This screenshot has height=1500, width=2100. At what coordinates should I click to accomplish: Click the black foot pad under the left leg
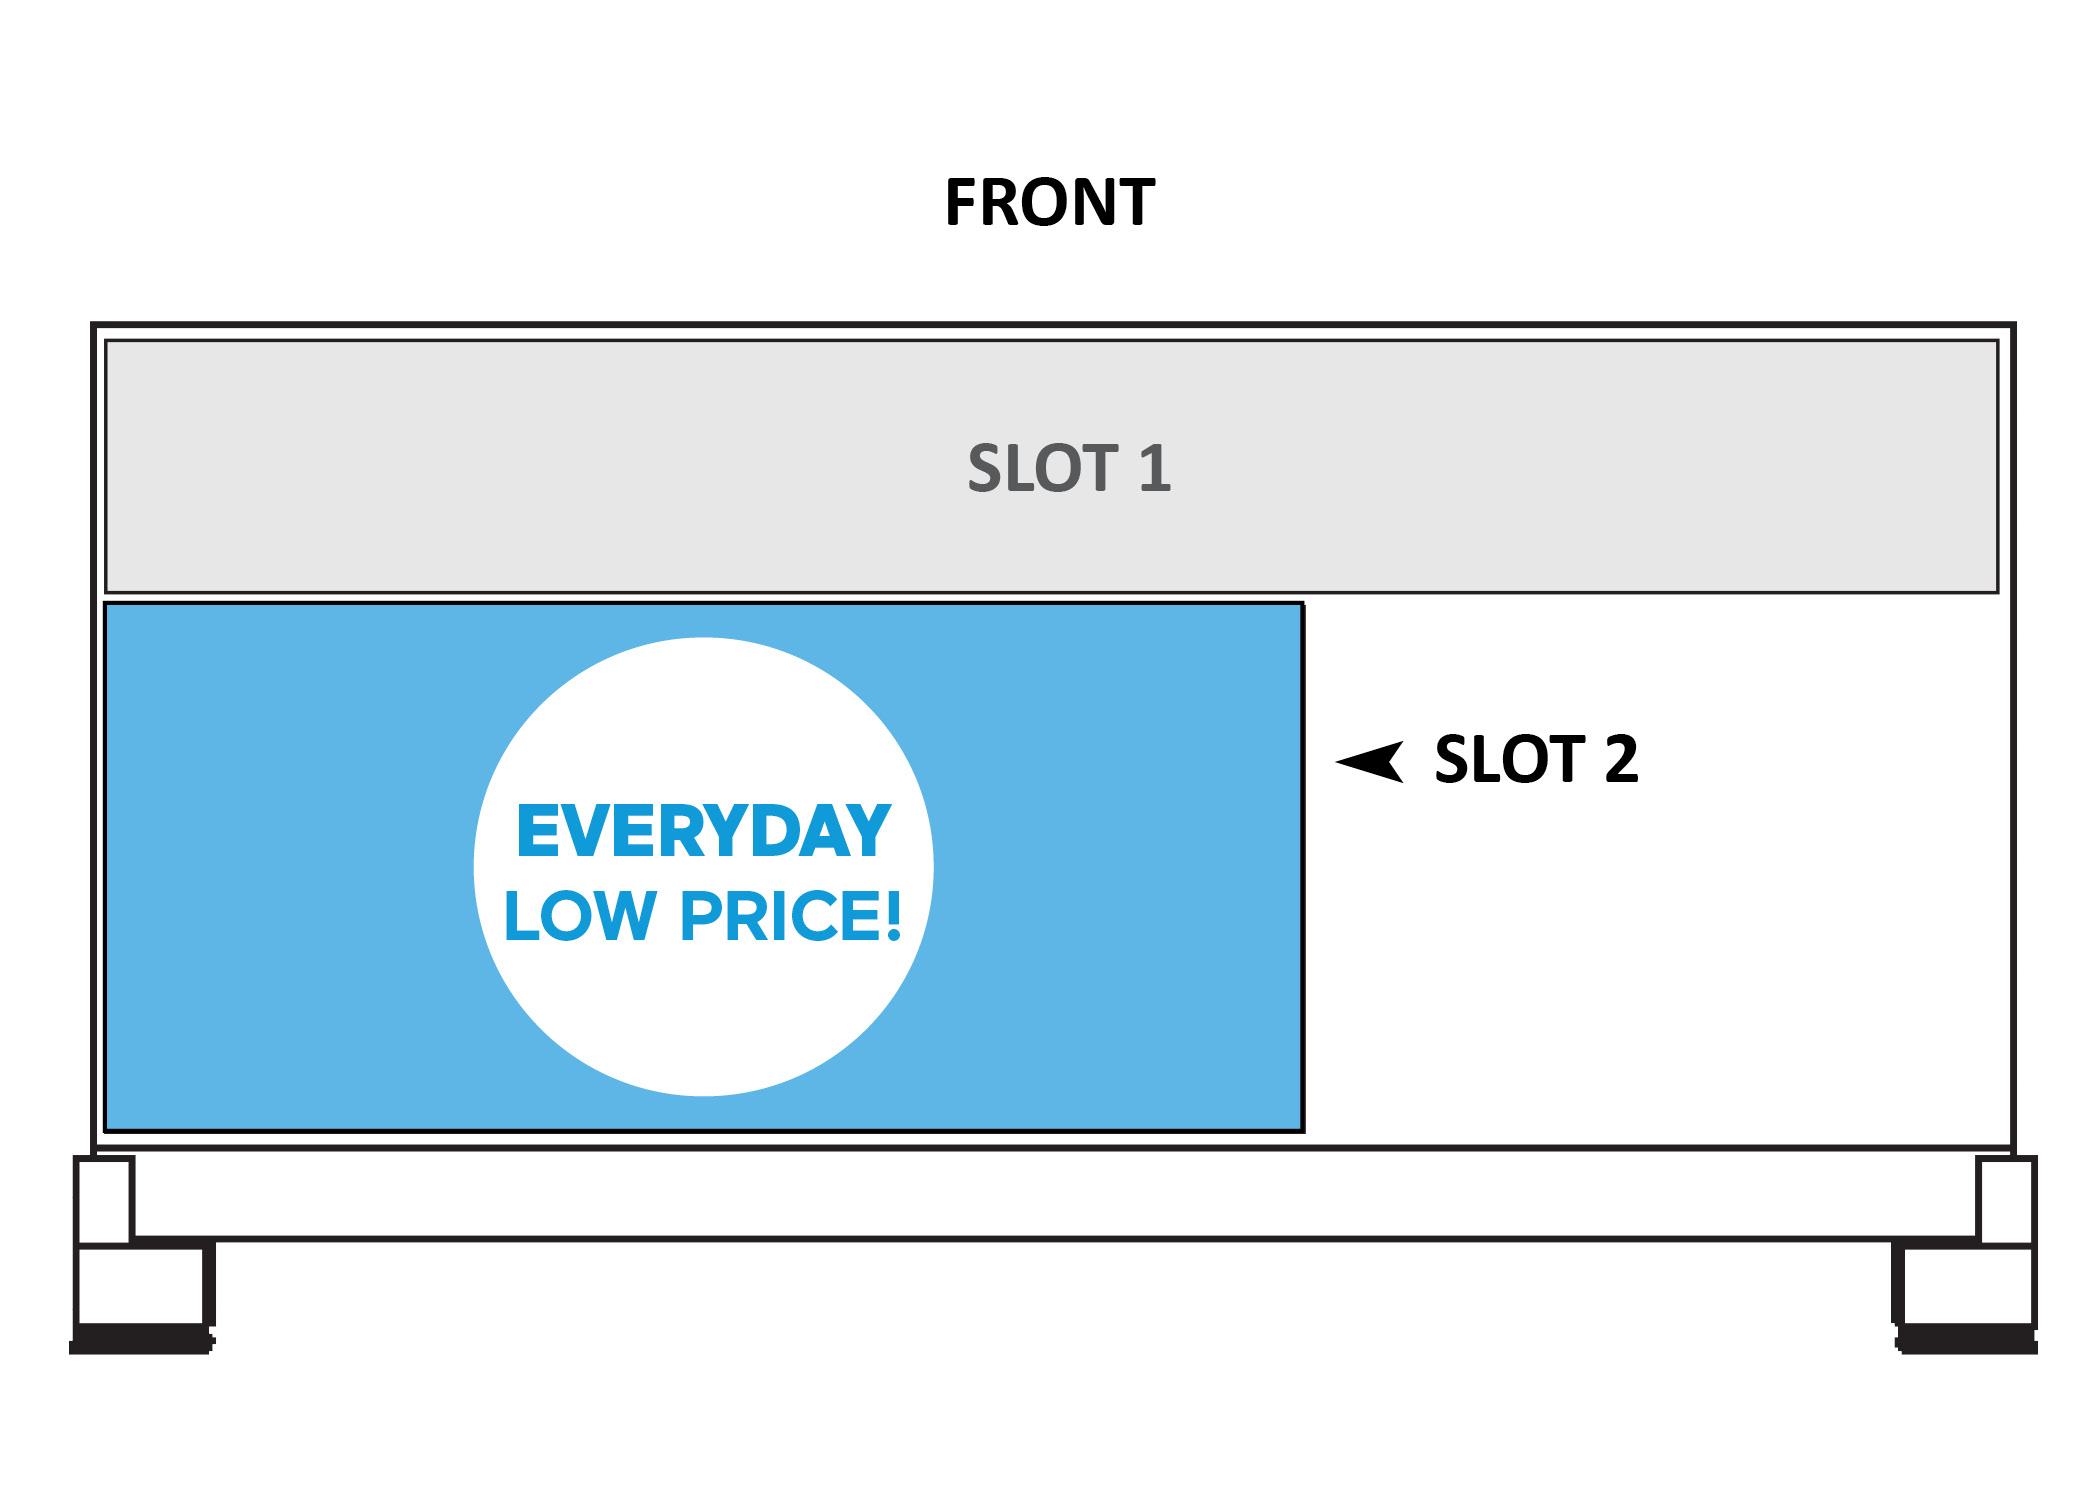click(x=141, y=1340)
